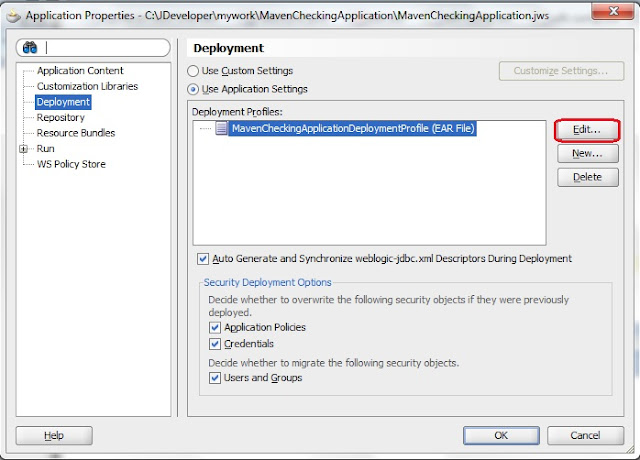This screenshot has width=640, height=460.
Task: Select Use Custom Settings radio button
Action: [x=193, y=71]
